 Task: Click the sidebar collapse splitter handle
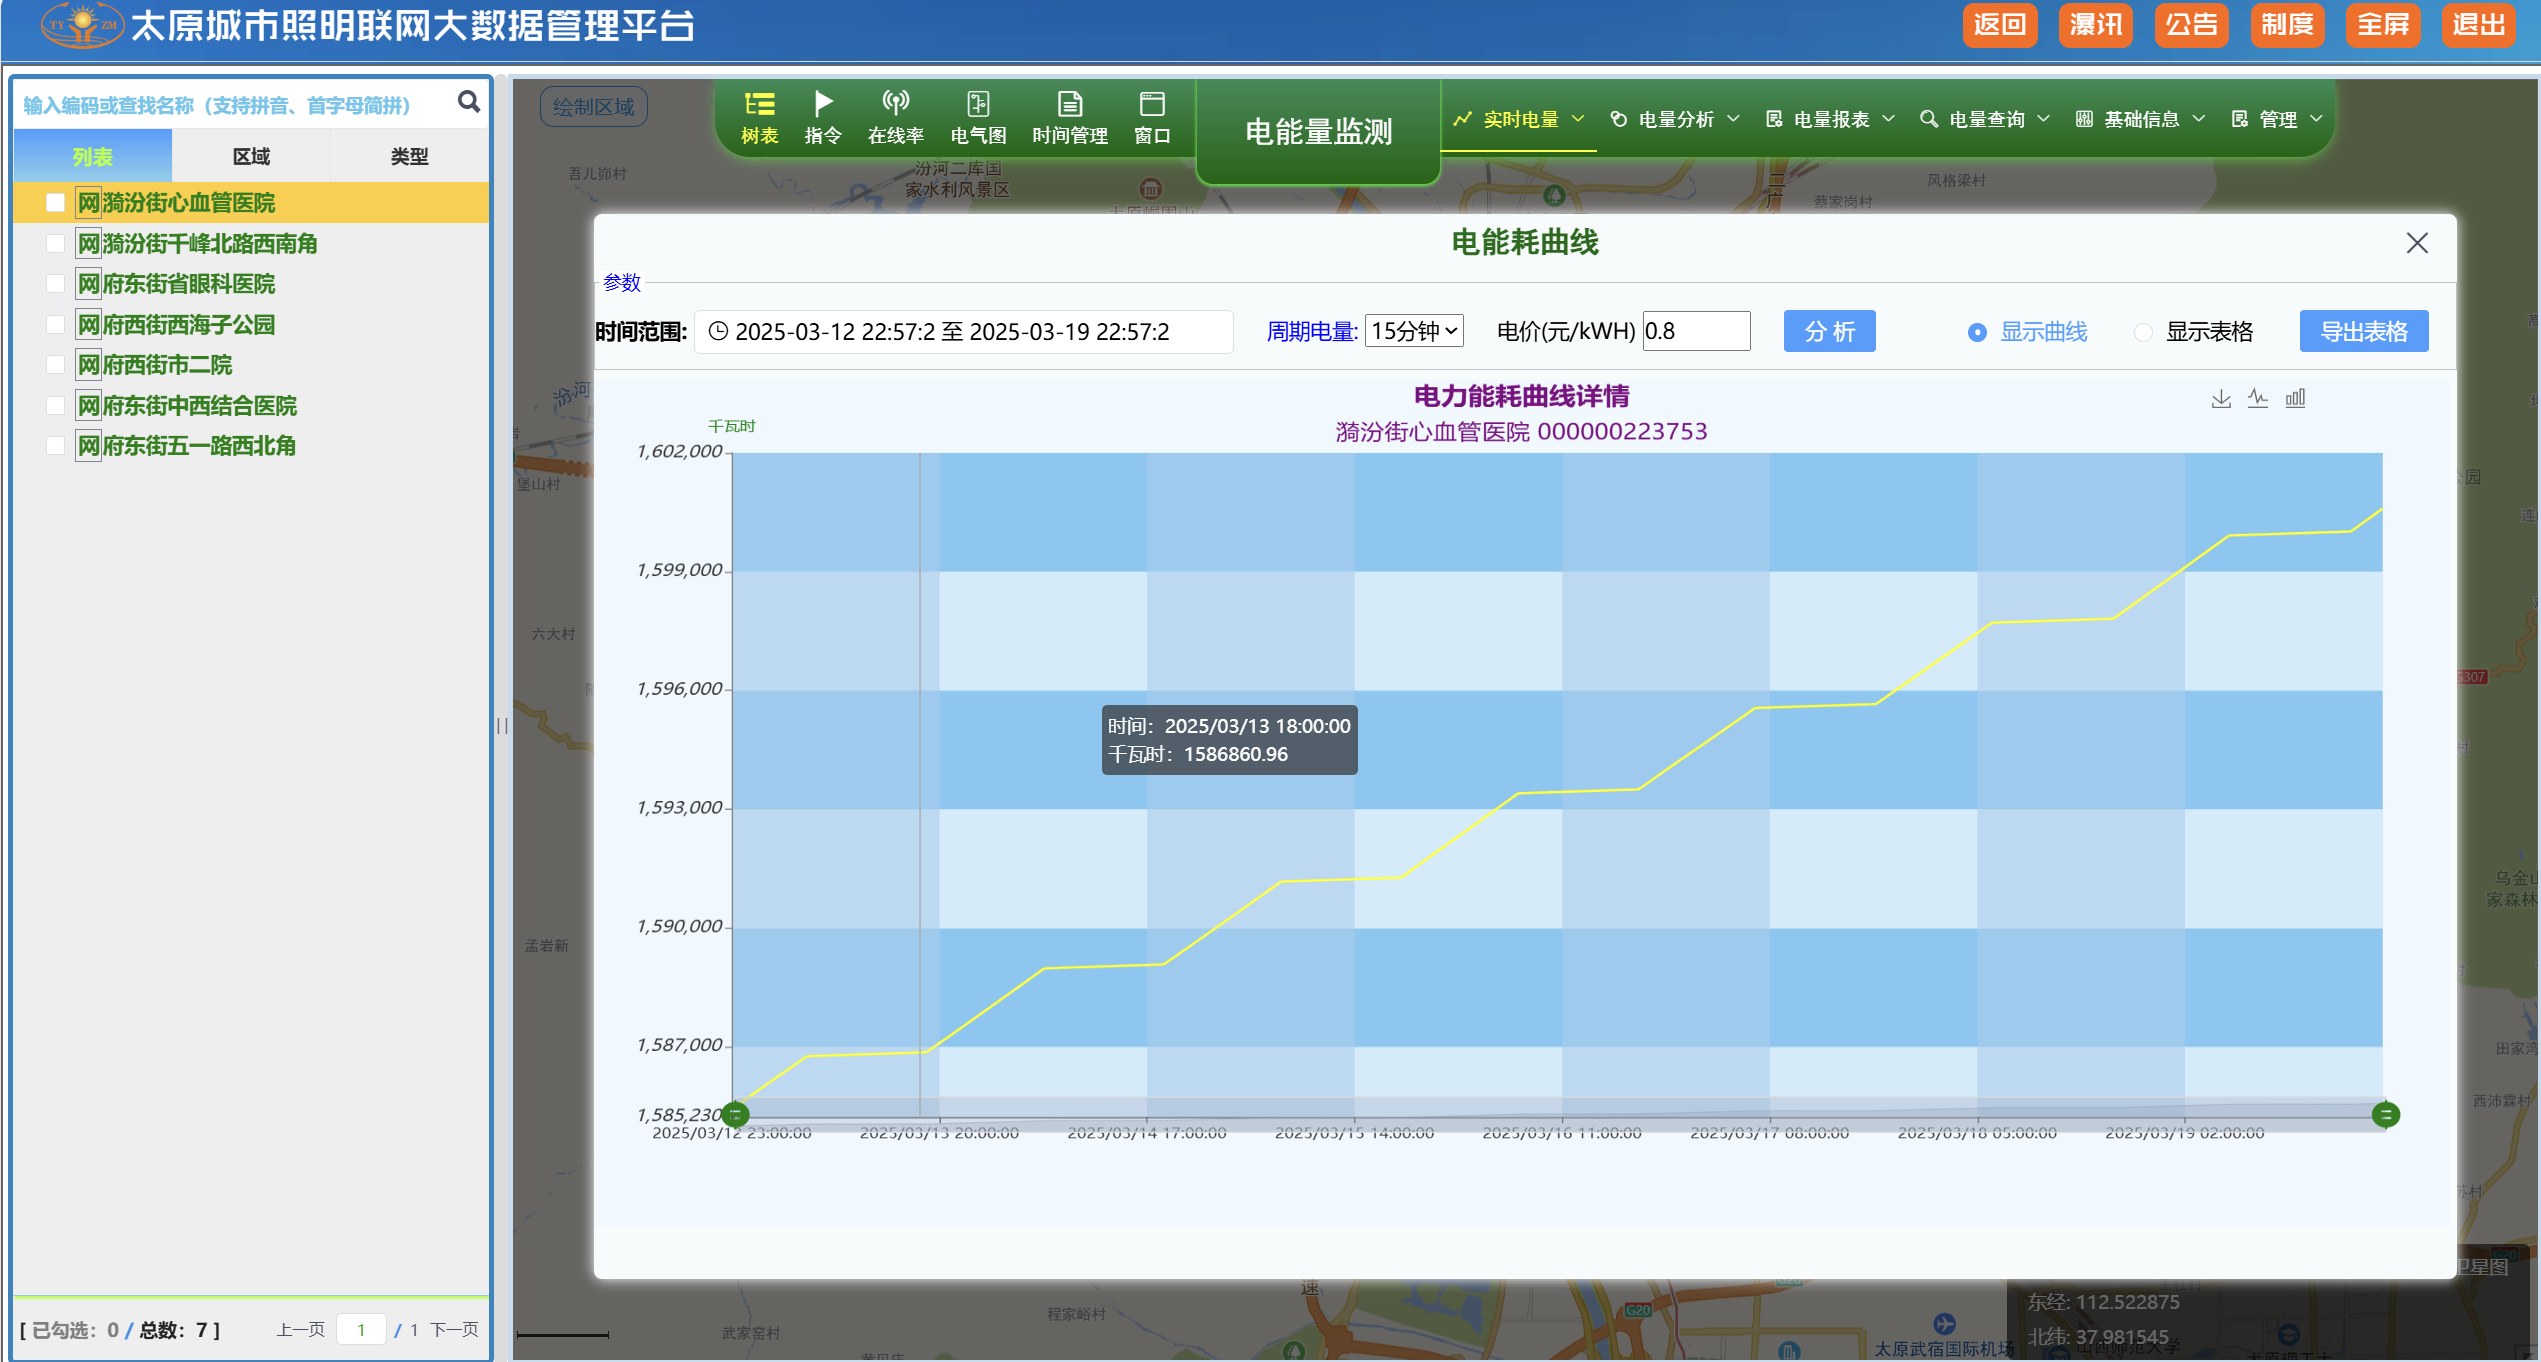coord(502,726)
